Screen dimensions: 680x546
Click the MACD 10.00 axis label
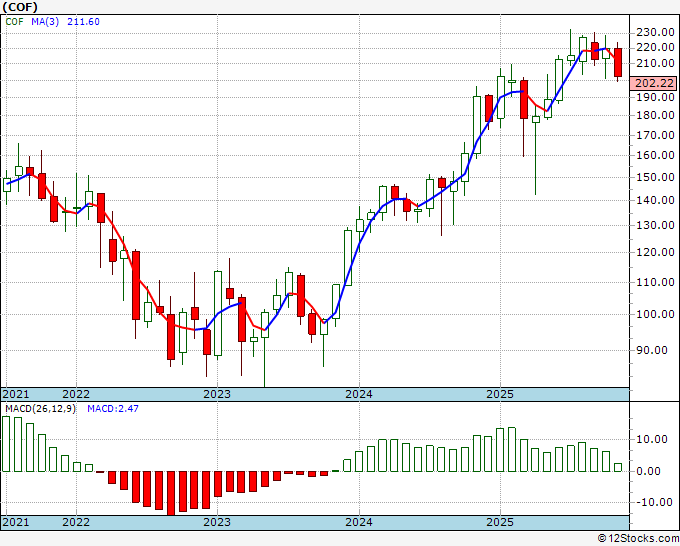652,439
